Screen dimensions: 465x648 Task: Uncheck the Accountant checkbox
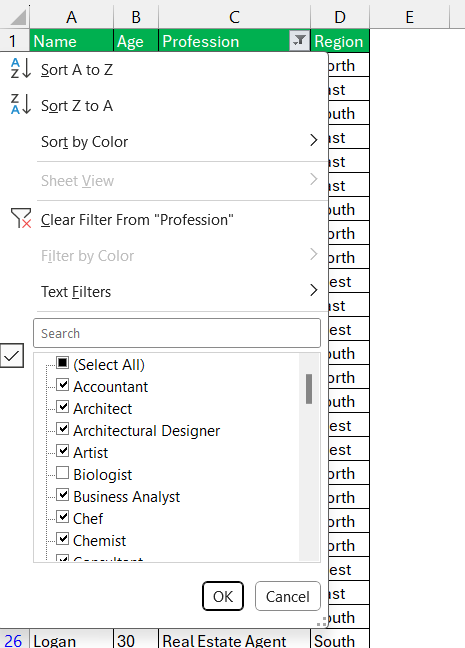click(62, 385)
